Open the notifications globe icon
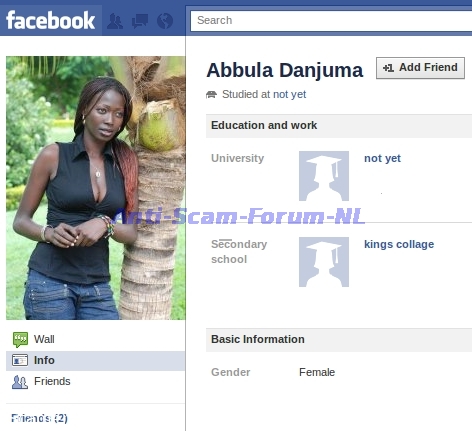Viewport: 472px width, 431px height. [x=165, y=21]
